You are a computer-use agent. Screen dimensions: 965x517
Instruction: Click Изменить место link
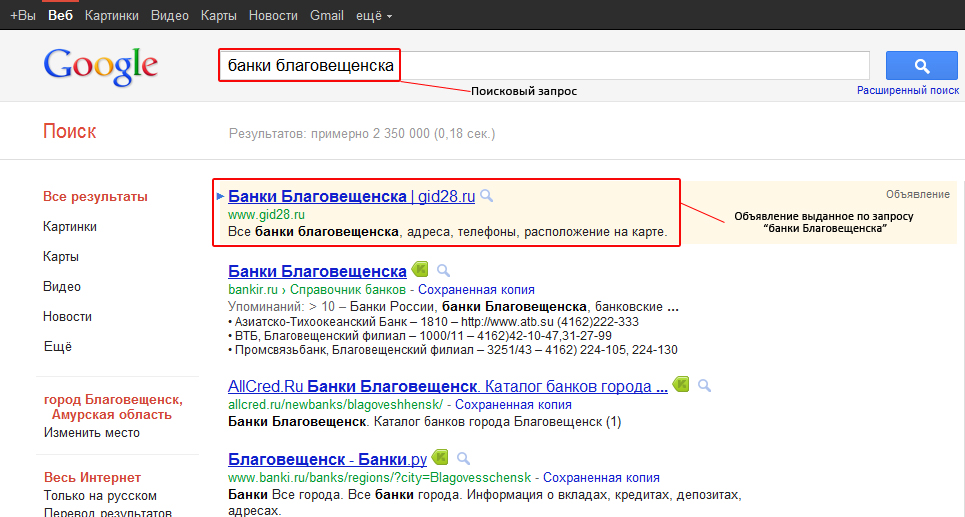[92, 433]
